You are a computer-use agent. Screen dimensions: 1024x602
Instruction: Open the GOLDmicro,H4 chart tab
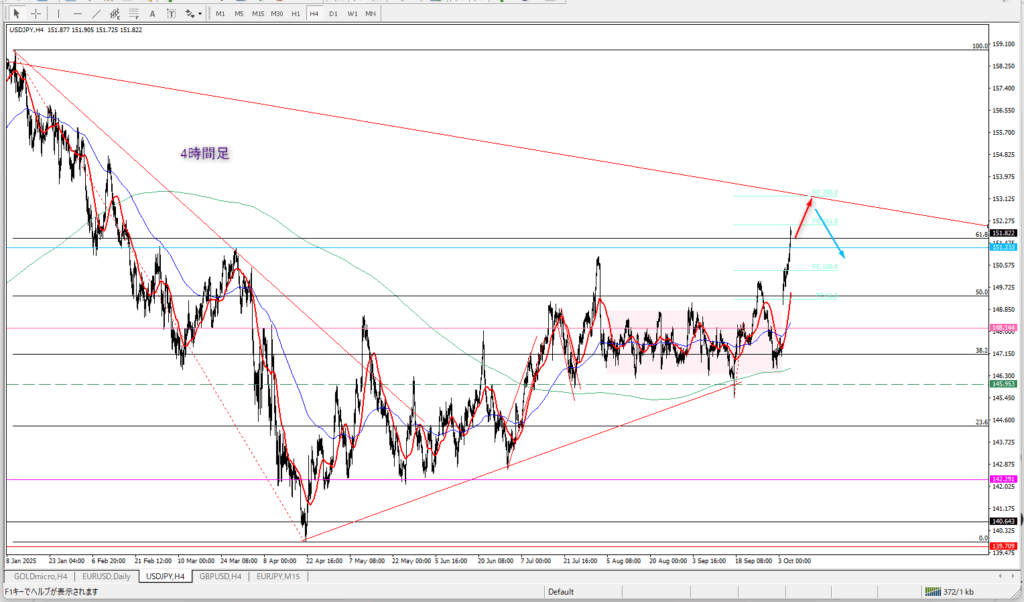pyautogui.click(x=40, y=577)
